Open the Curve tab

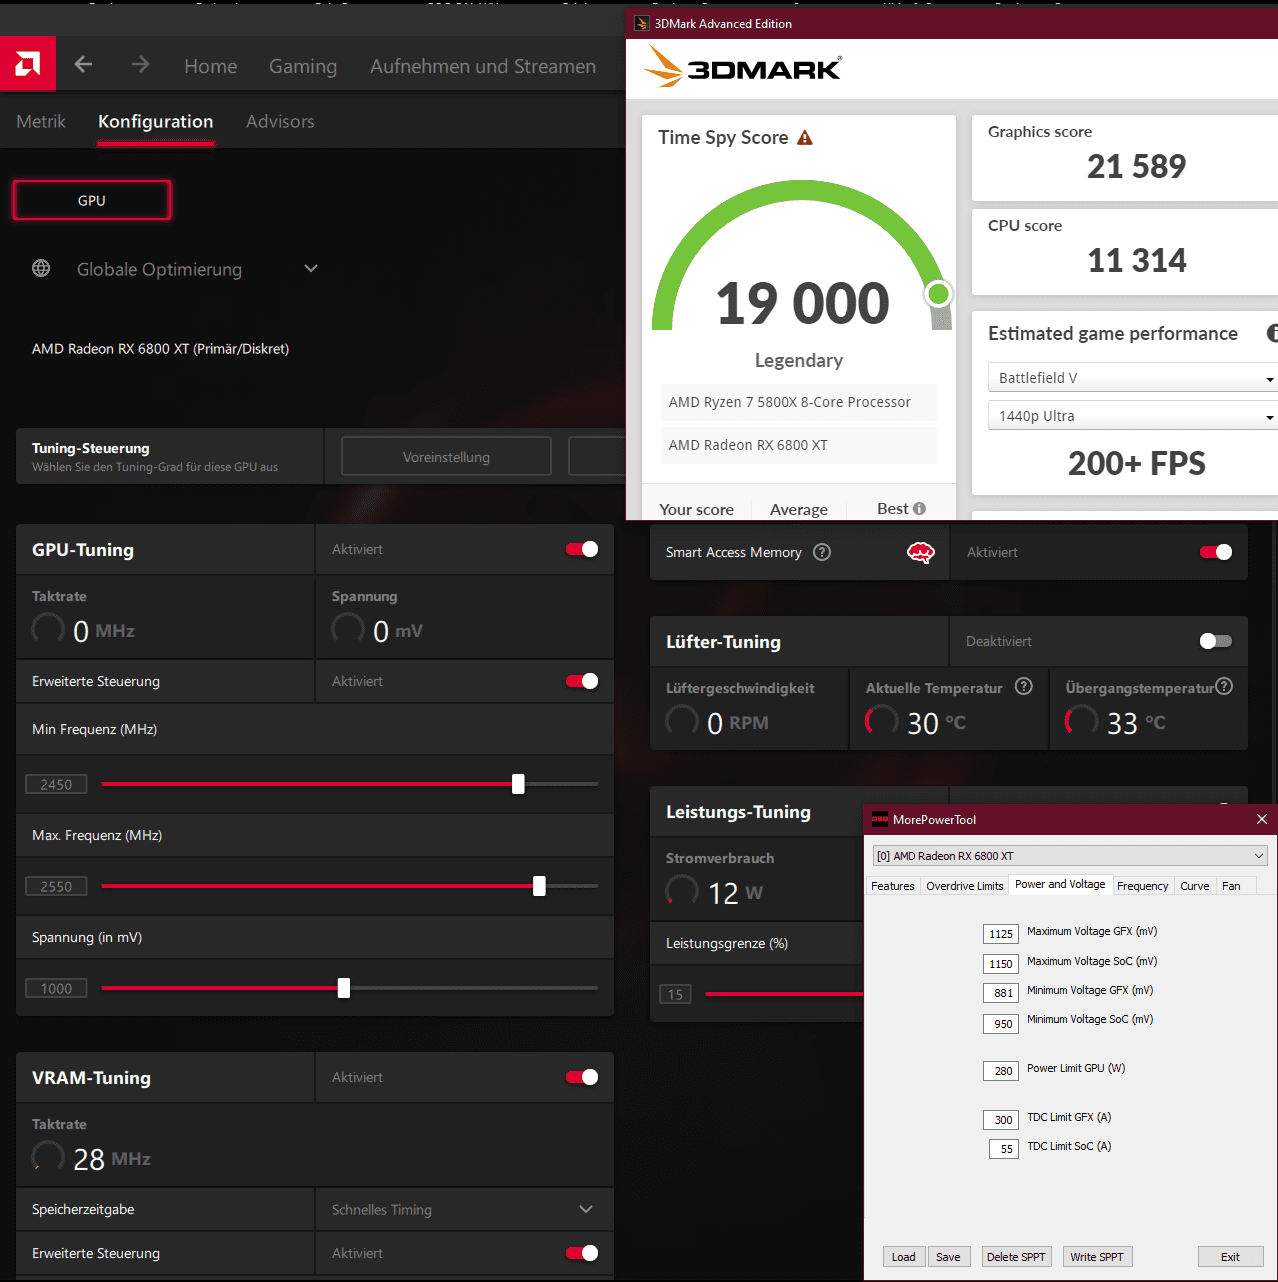coord(1195,886)
